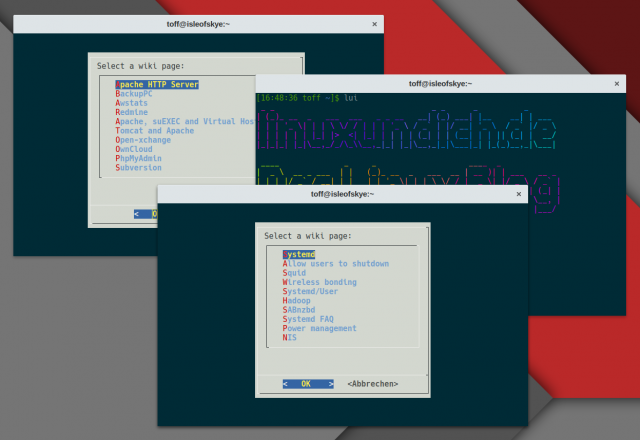Pick the 'Redmine' wiki page
The width and height of the screenshot is (640, 440).
tap(131, 112)
